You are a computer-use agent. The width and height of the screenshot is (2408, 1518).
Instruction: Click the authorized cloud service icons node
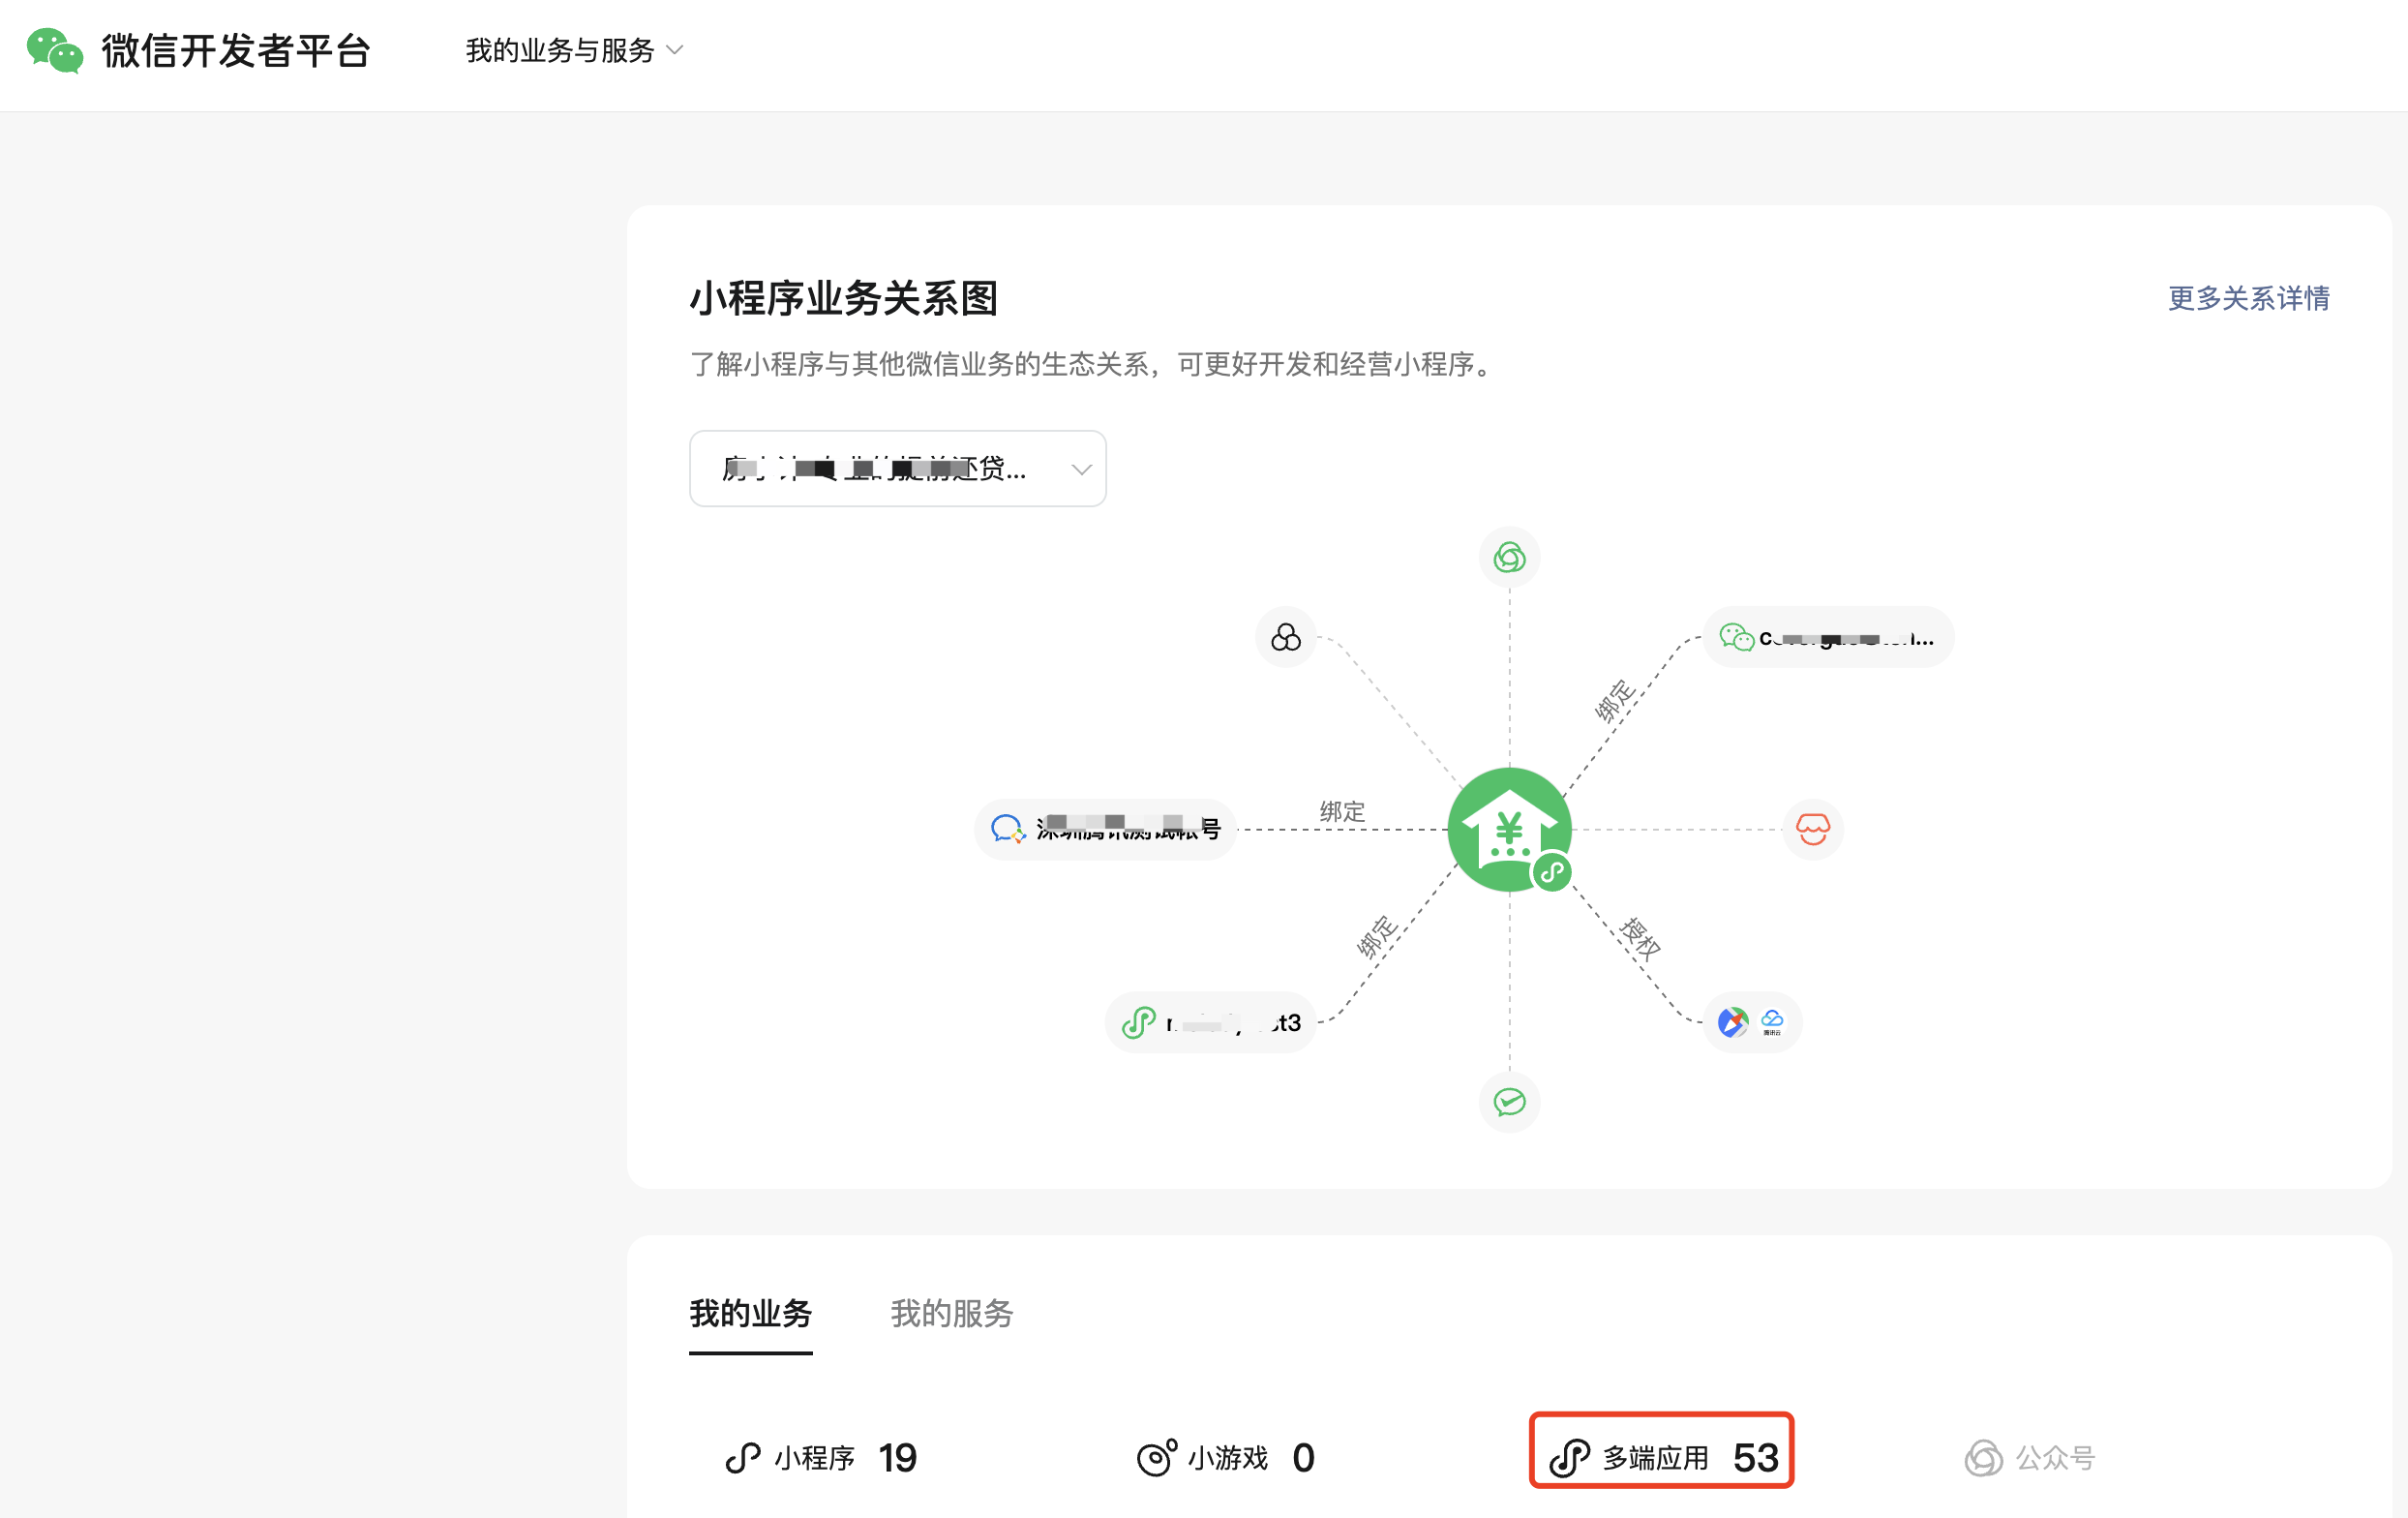[1751, 1022]
